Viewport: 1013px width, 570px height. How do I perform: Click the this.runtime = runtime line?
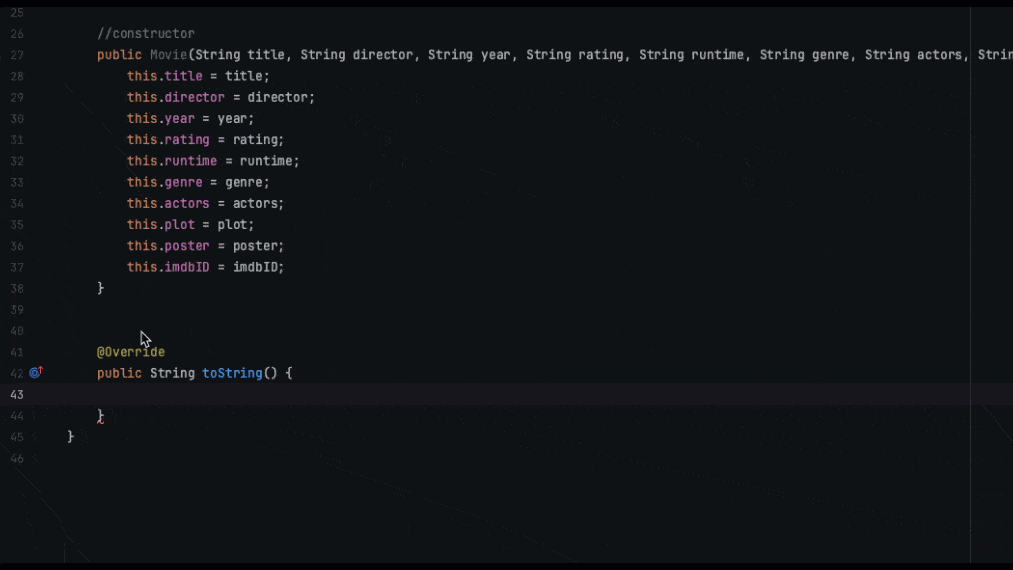coord(213,161)
